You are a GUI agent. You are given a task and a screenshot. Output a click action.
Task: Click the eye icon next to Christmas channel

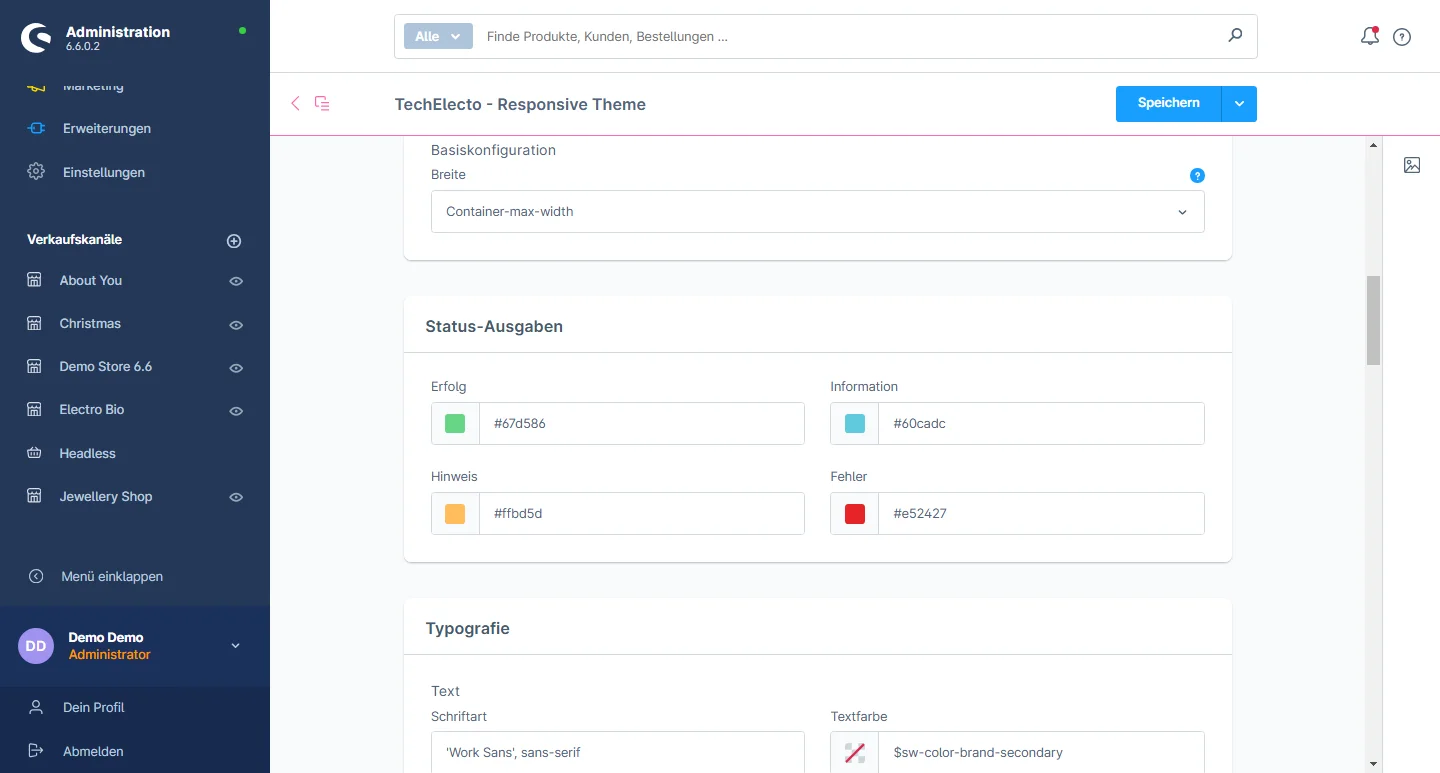point(236,325)
